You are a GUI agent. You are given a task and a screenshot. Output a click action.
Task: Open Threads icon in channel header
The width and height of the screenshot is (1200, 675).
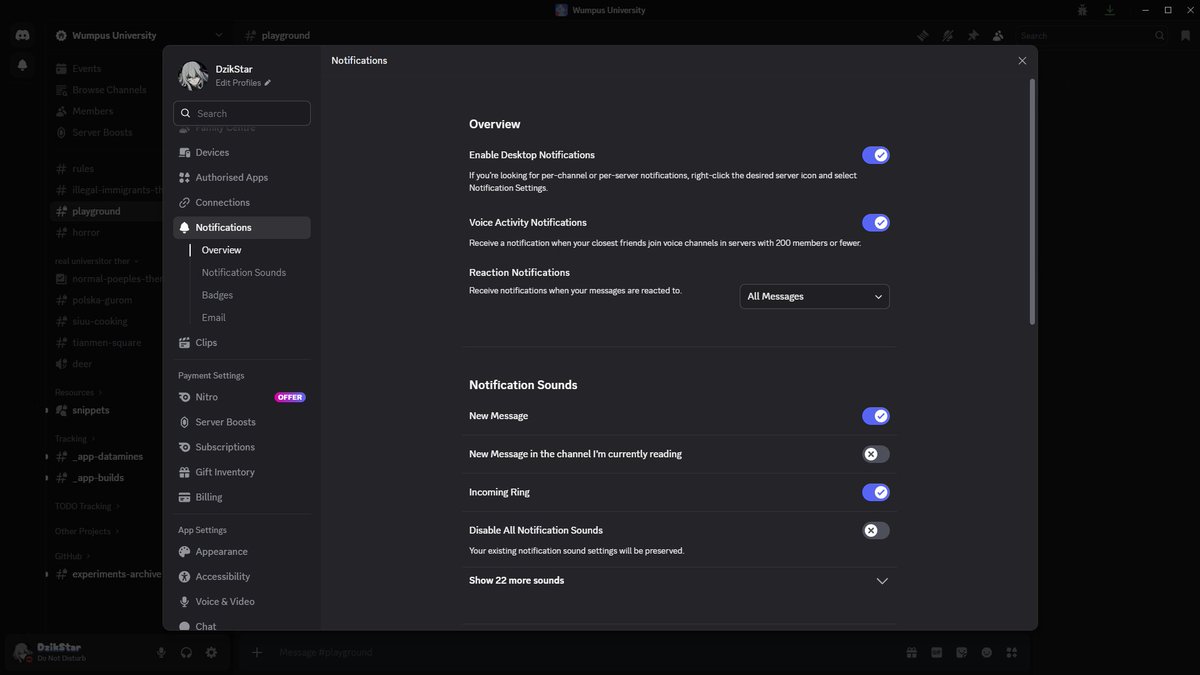coord(923,35)
